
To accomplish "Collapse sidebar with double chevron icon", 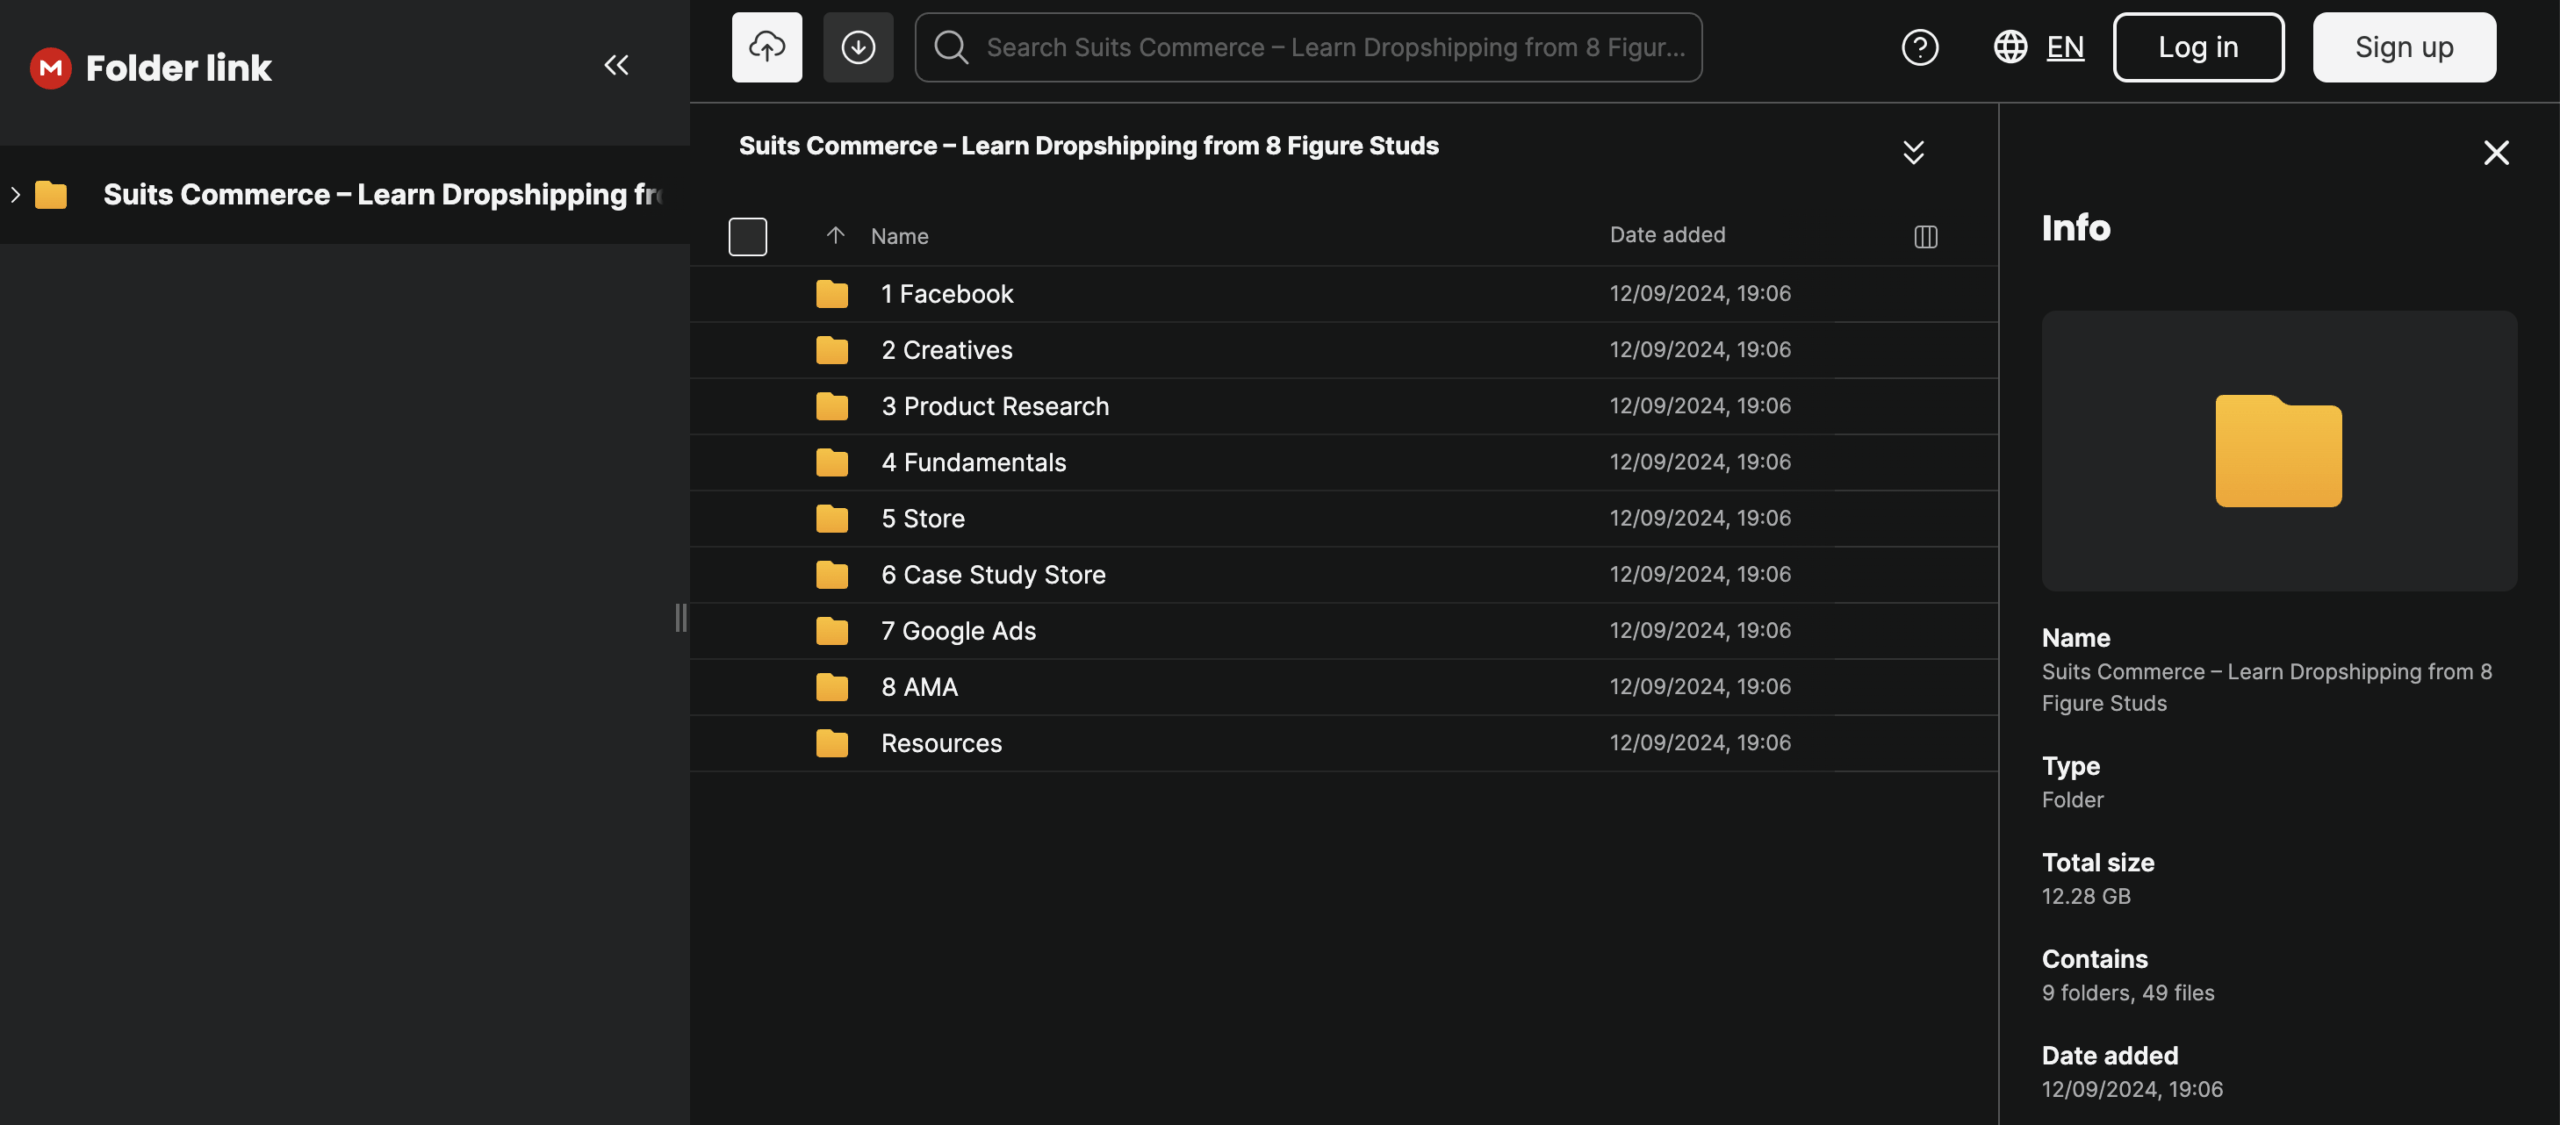I will (616, 66).
